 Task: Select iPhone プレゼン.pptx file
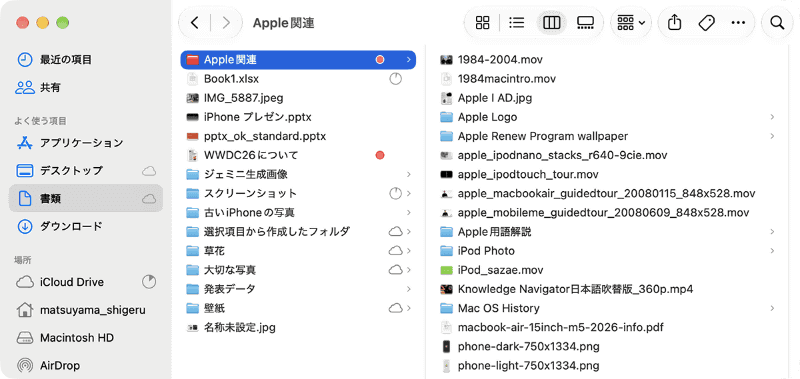[x=298, y=117]
